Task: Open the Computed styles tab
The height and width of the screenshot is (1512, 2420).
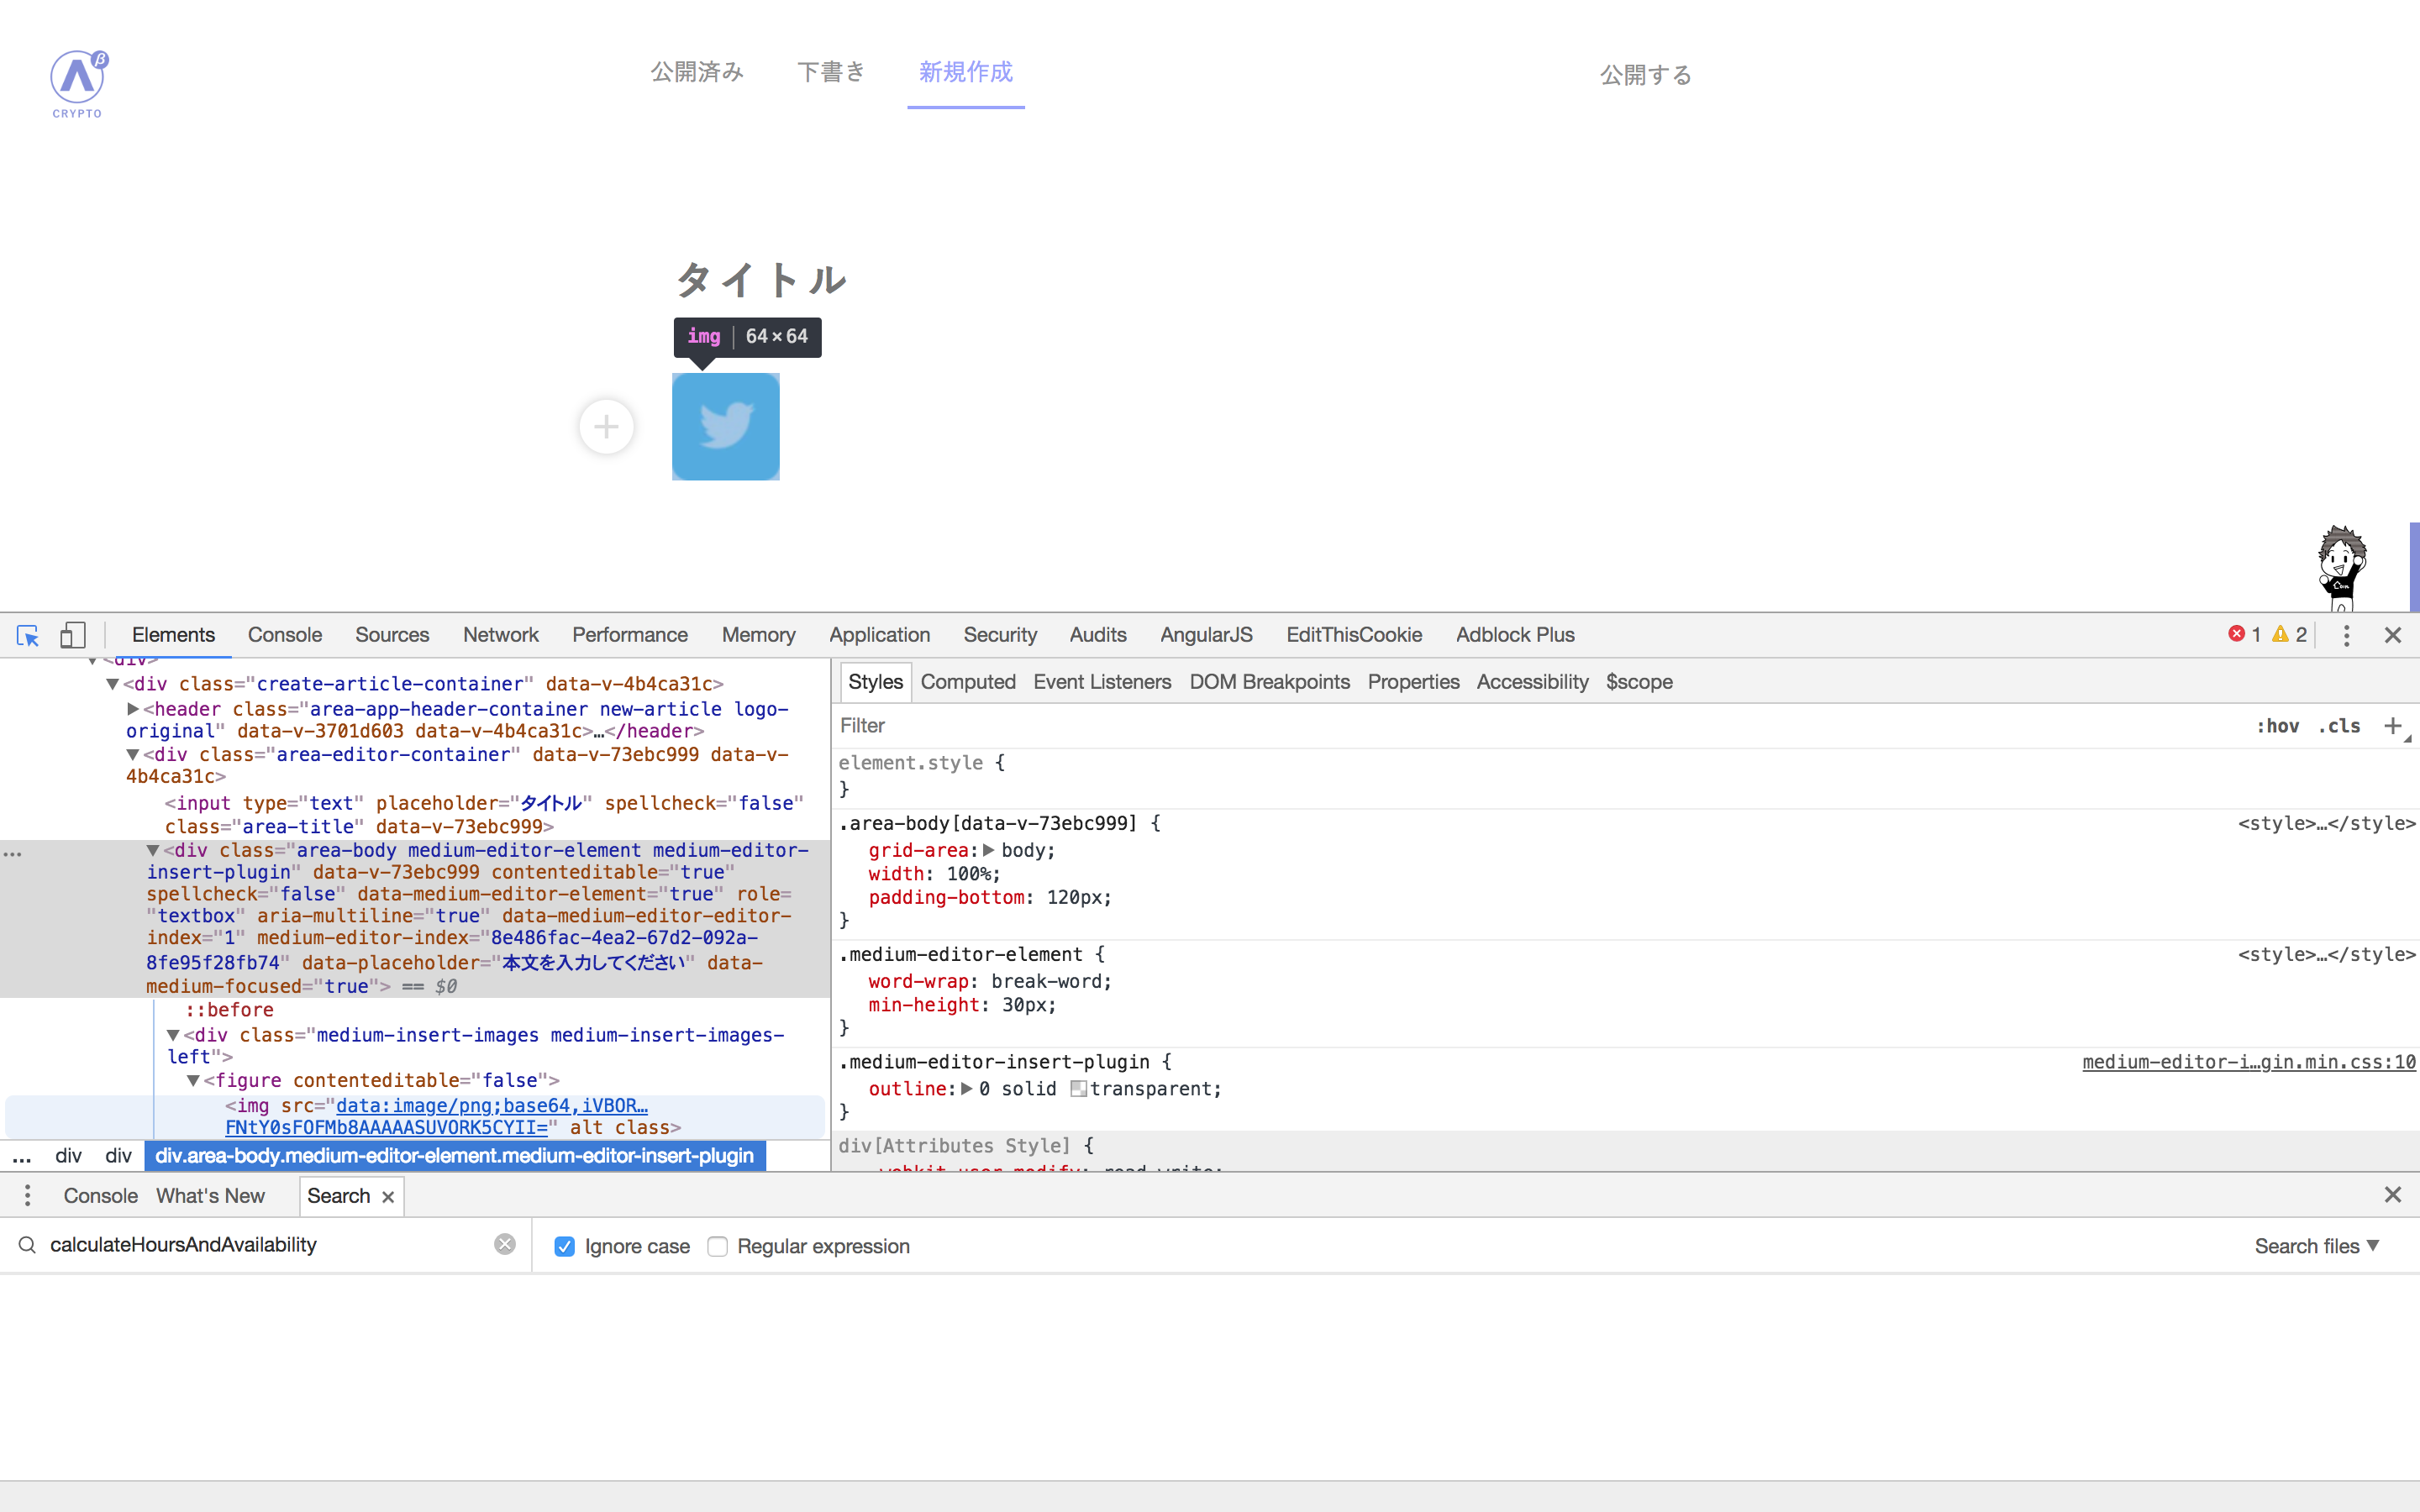Action: pyautogui.click(x=967, y=682)
